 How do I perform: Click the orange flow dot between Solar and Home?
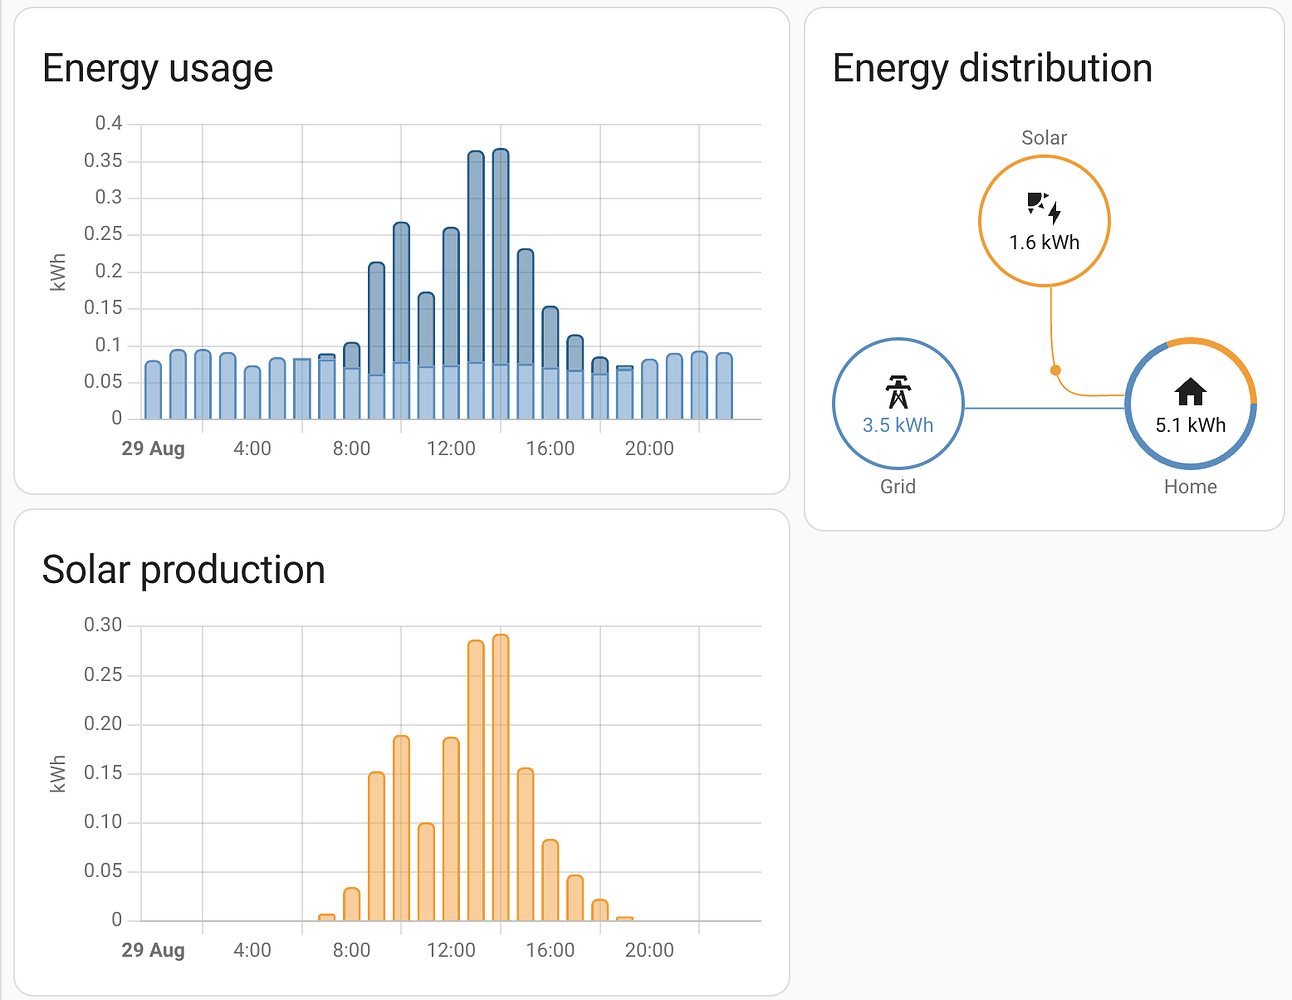1055,370
